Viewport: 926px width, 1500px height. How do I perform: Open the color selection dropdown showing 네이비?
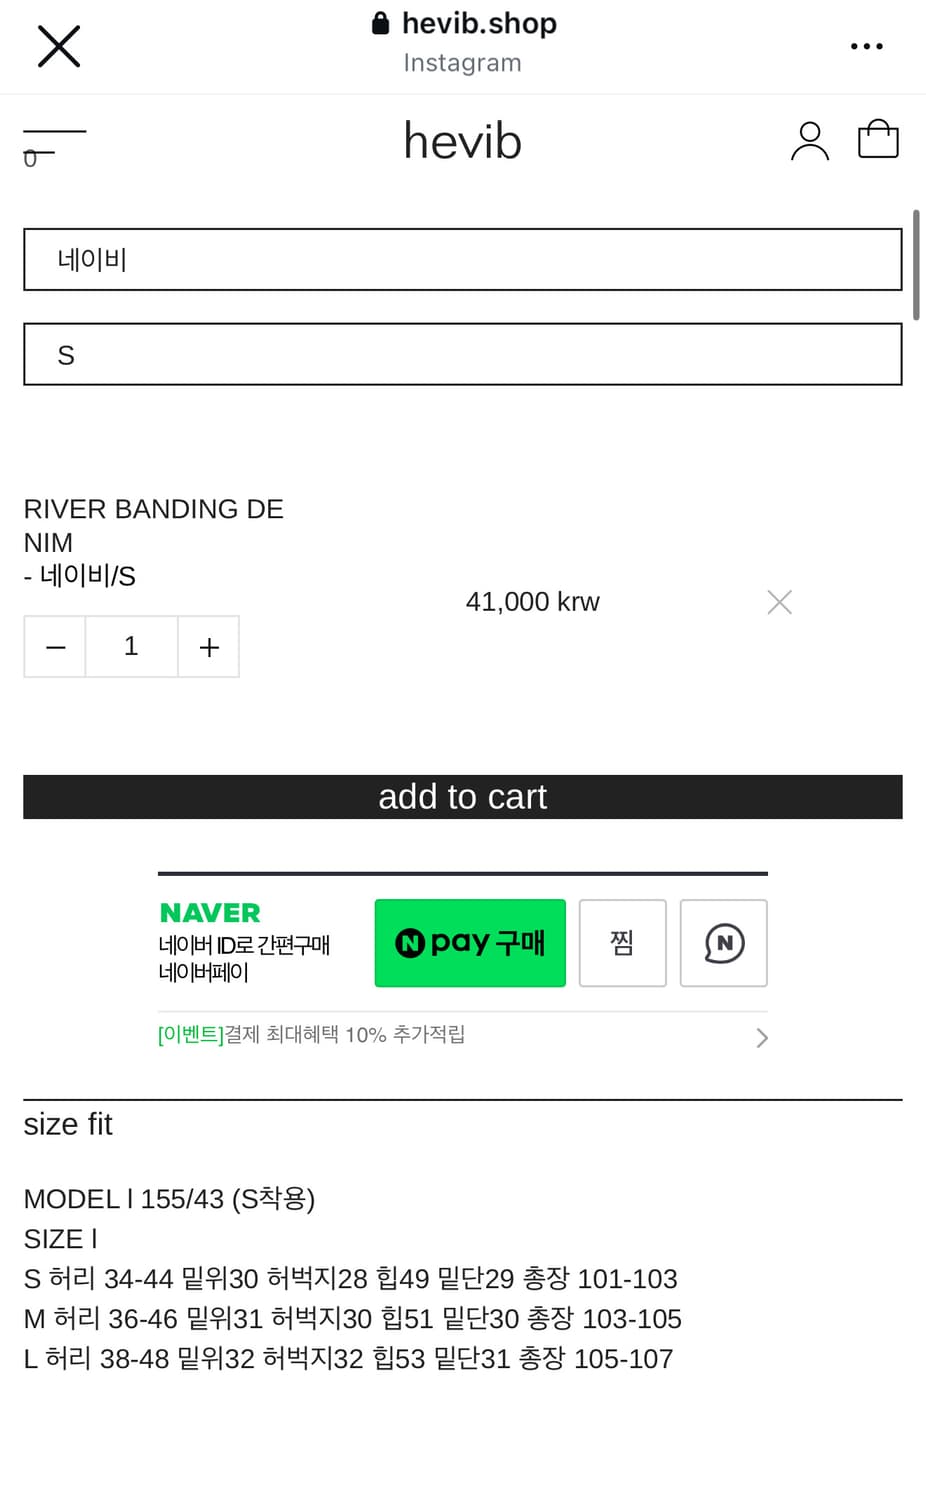coord(463,259)
